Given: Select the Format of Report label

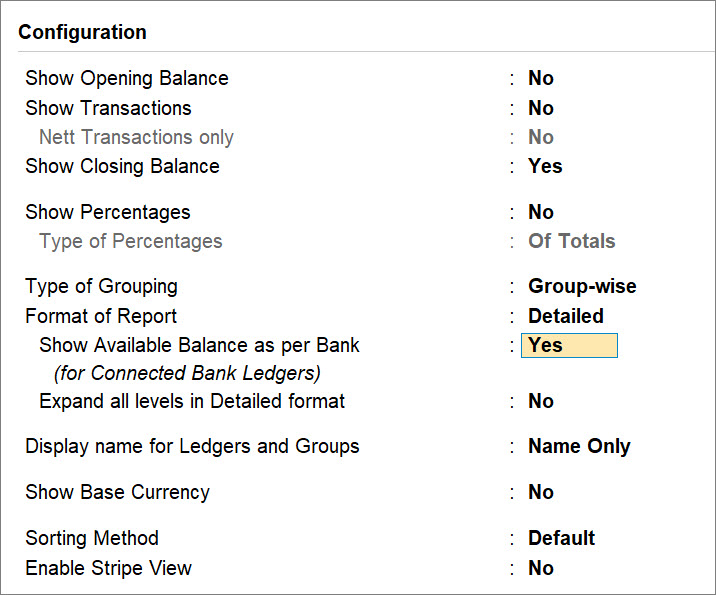Looking at the screenshot, I should click(x=101, y=316).
